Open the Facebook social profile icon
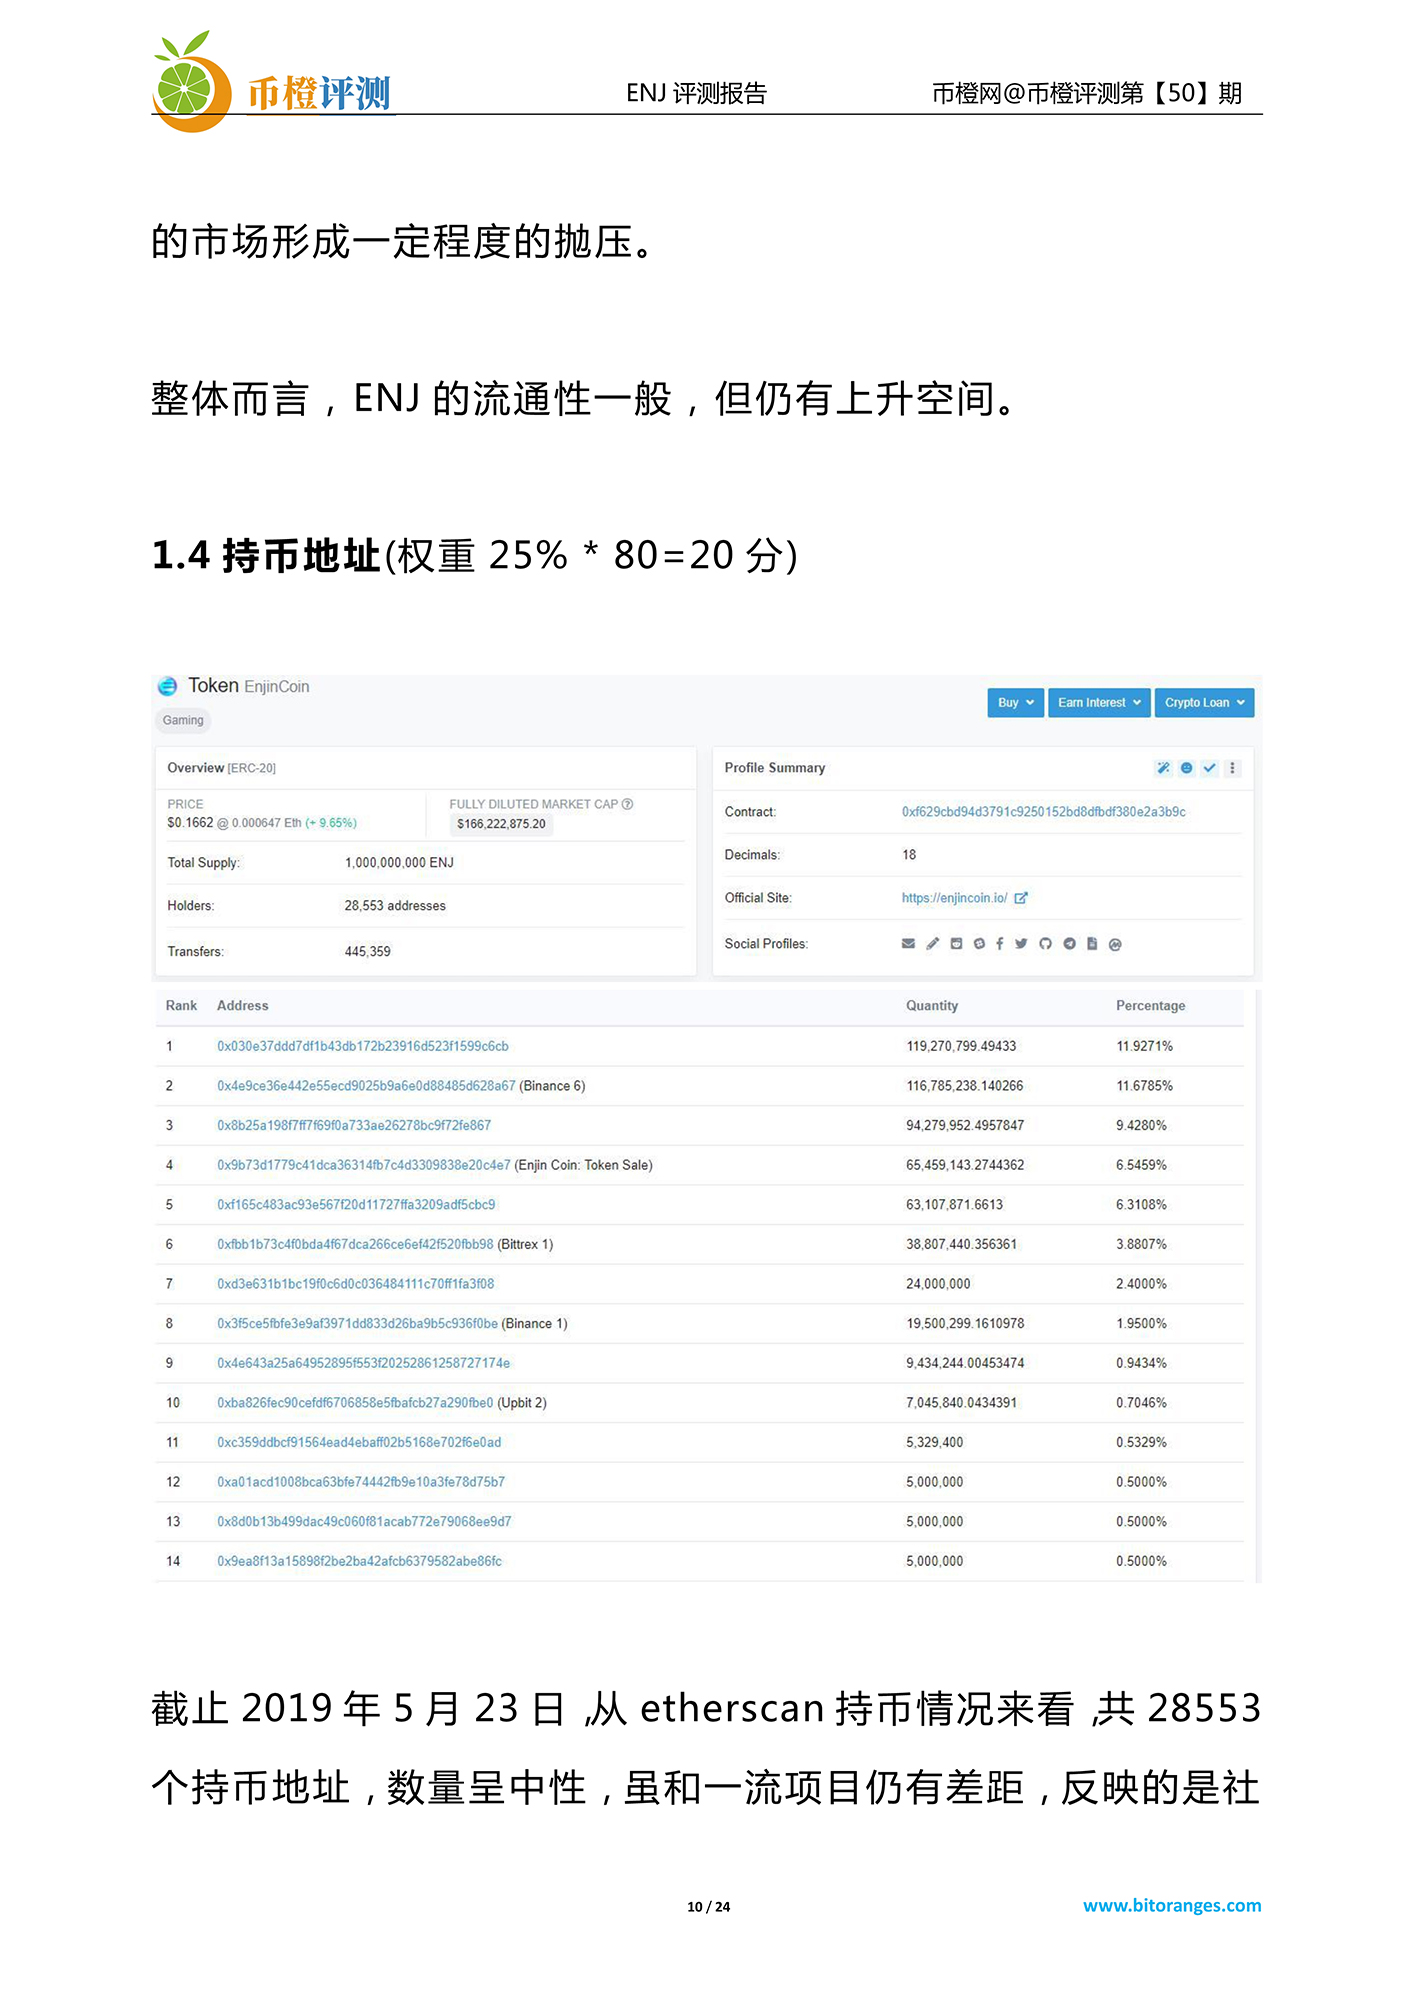 (x=999, y=943)
